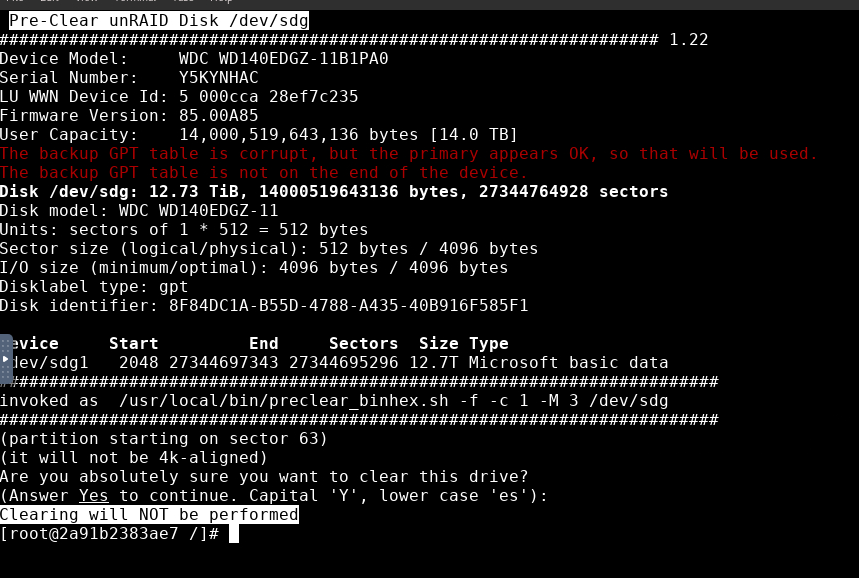Click the version number 1.22
The height and width of the screenshot is (578, 859).
[x=689, y=39]
